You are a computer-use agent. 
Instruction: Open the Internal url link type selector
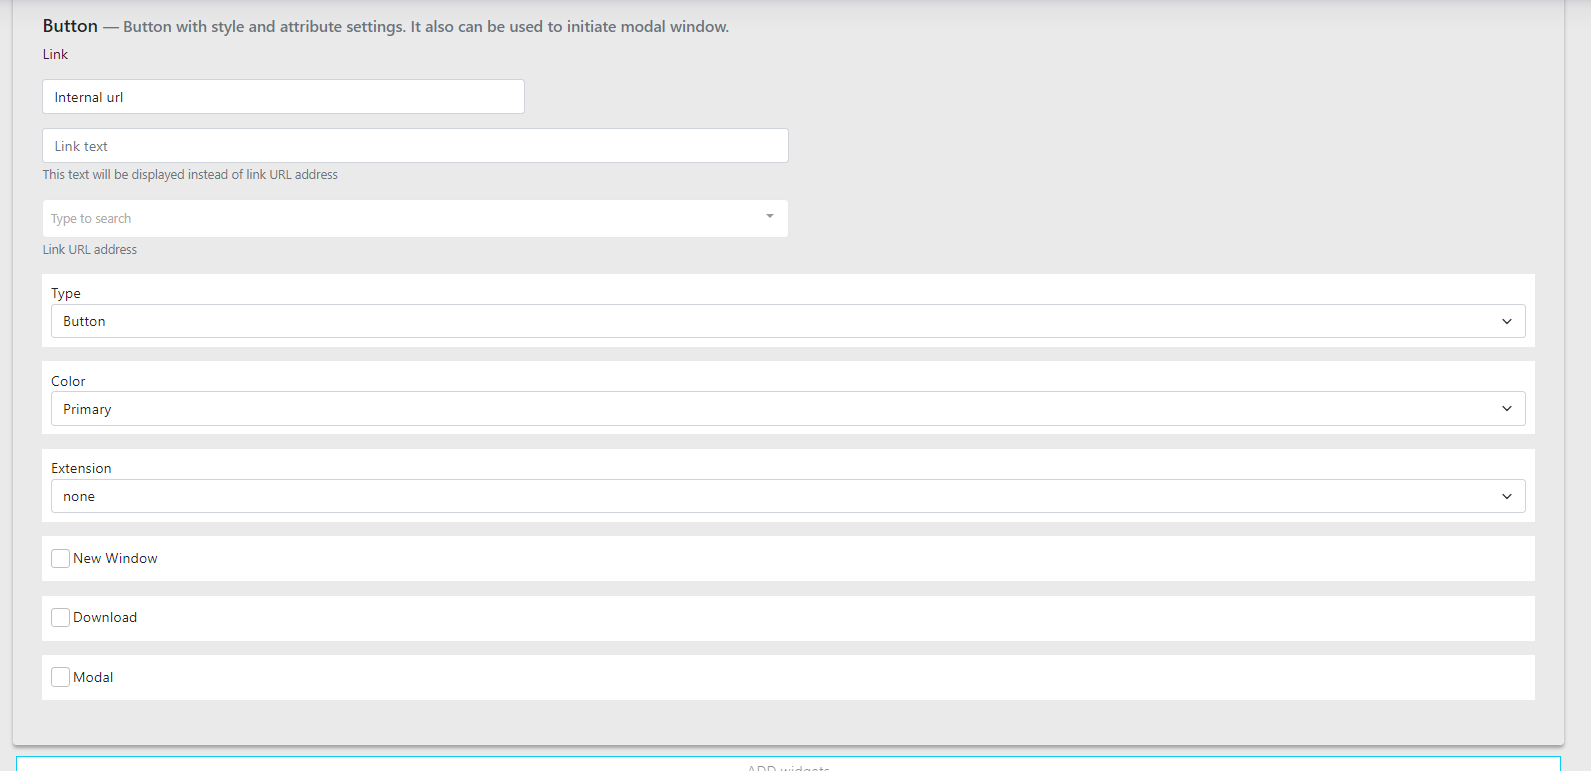[x=283, y=97]
